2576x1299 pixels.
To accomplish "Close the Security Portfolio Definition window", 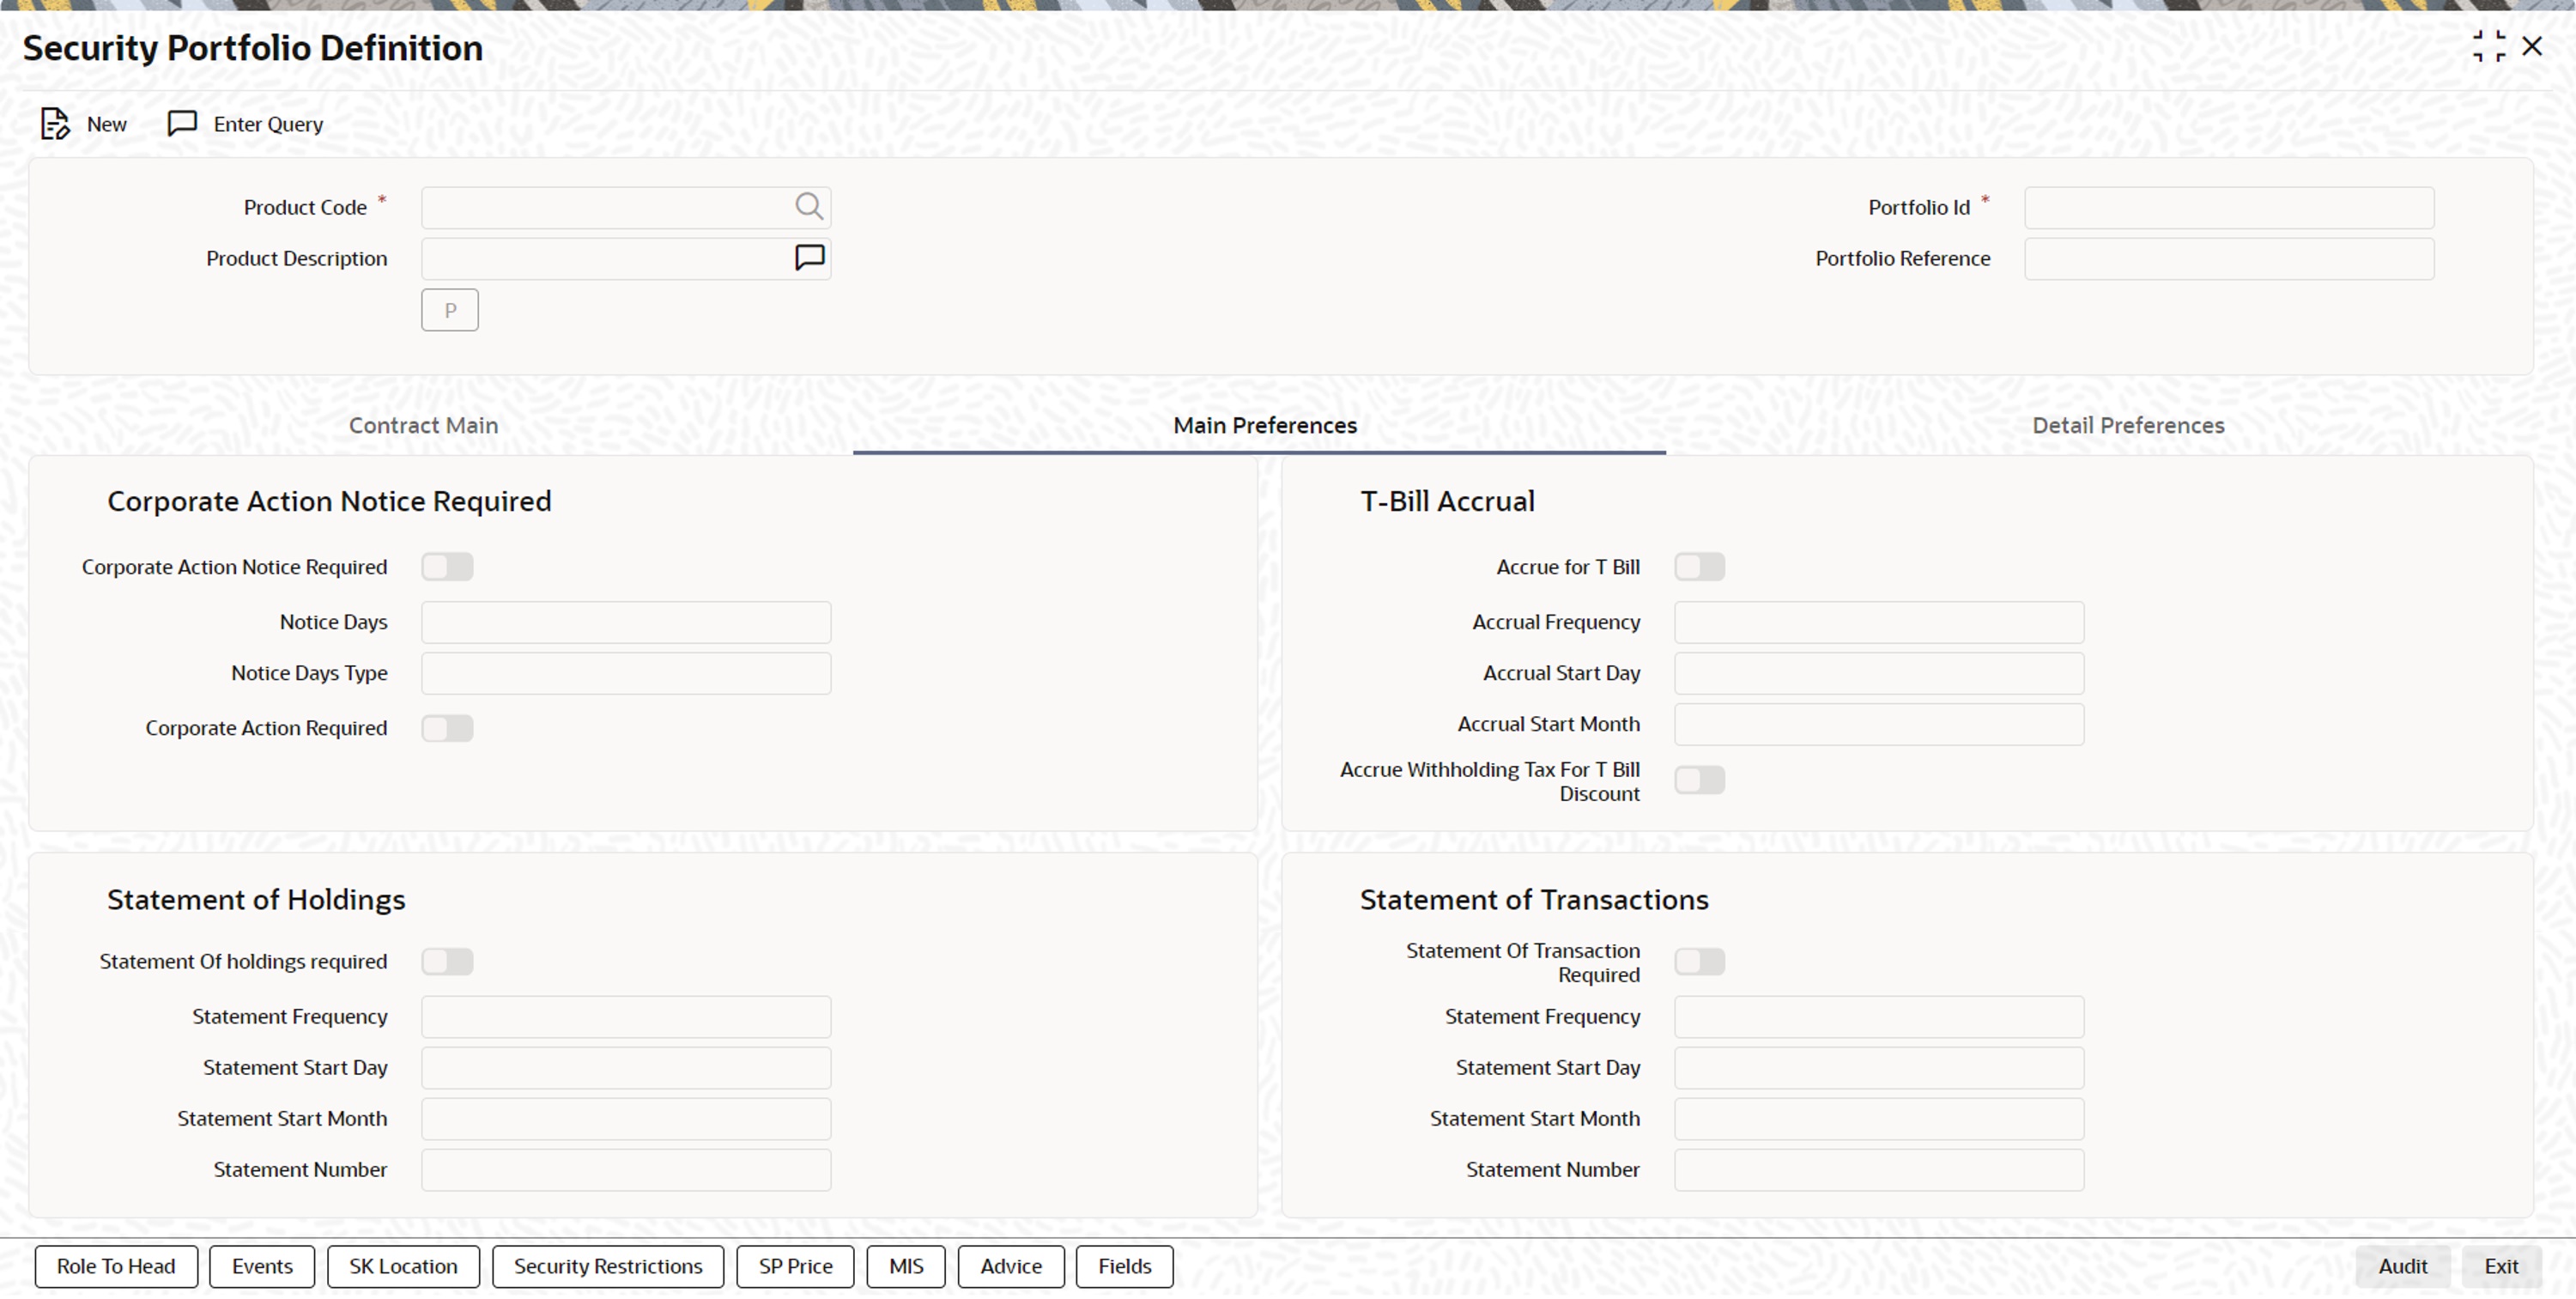I will [2532, 47].
